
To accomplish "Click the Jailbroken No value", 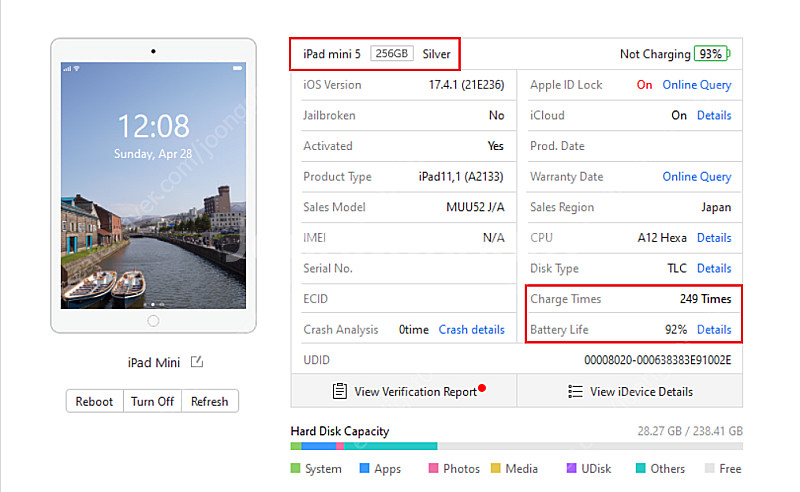I will coord(496,115).
